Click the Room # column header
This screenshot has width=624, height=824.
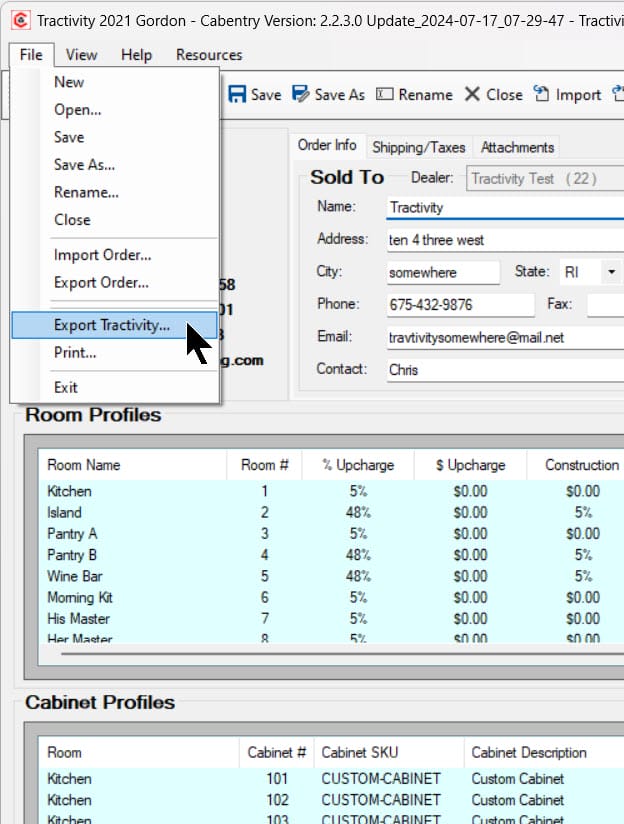click(x=264, y=465)
